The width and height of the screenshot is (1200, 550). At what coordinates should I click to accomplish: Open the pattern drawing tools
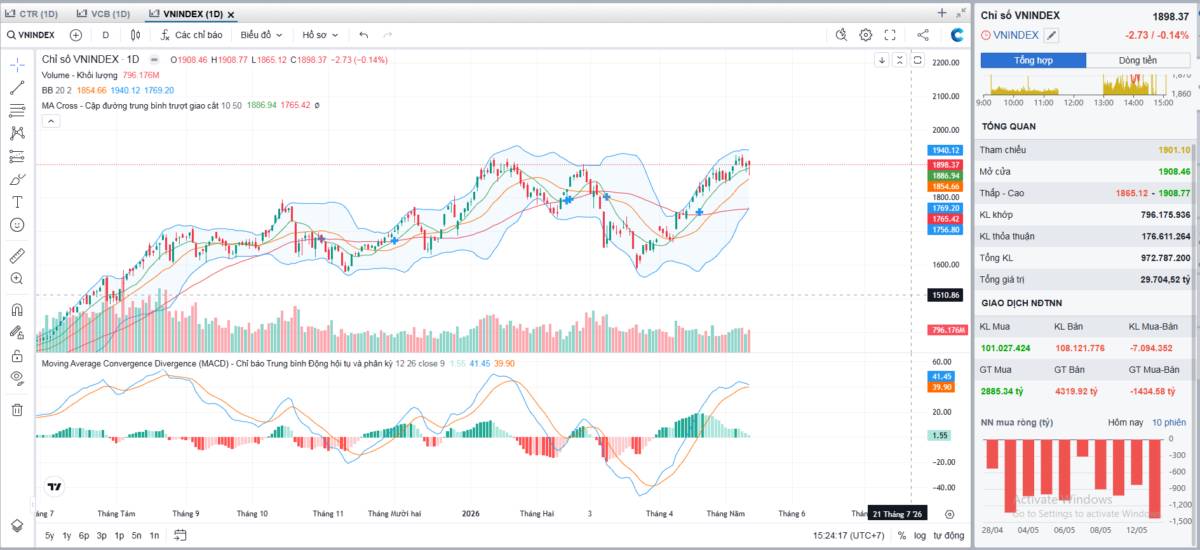[17, 133]
